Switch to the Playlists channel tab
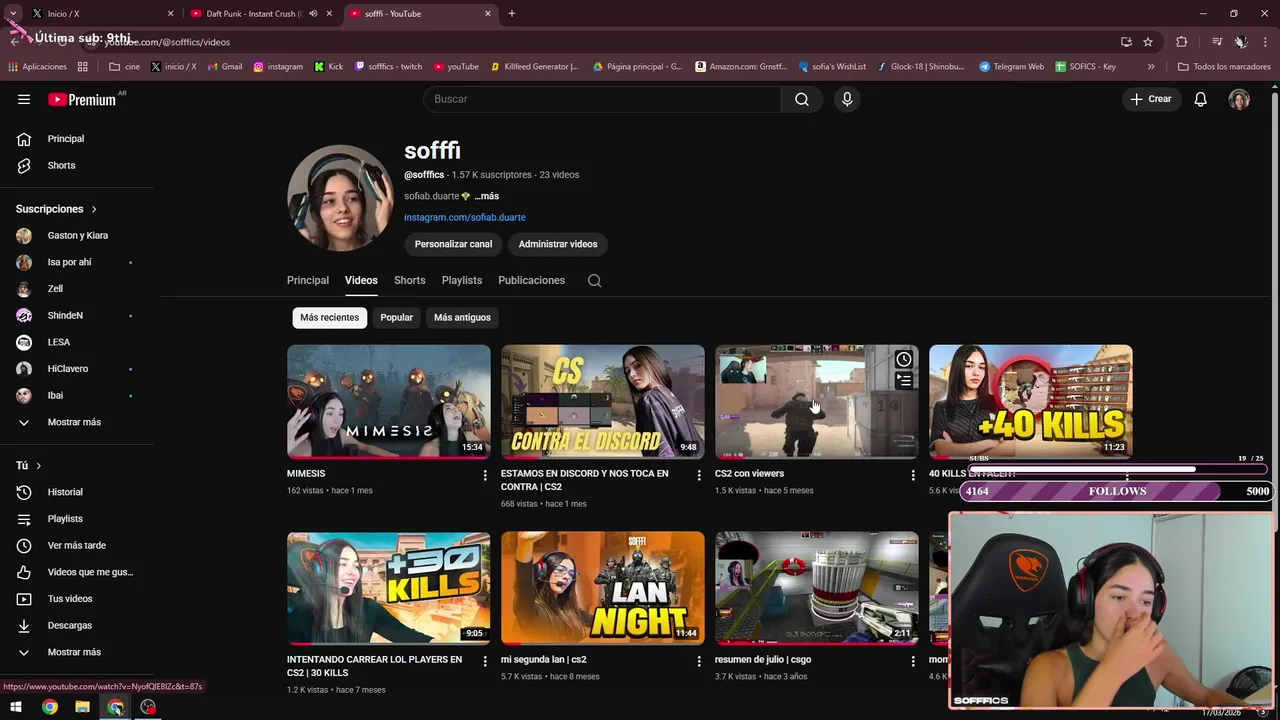The width and height of the screenshot is (1280, 720). [462, 280]
